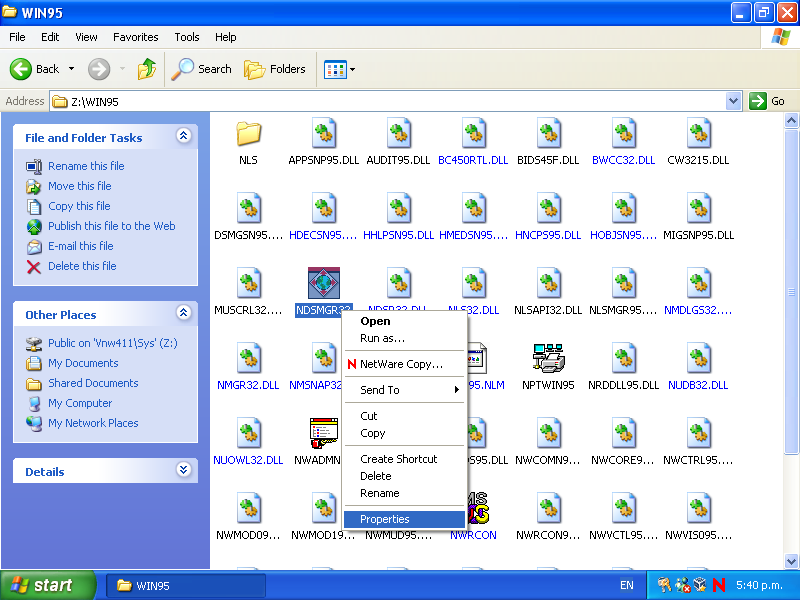Select the CW3215.DLL file icon

698,134
